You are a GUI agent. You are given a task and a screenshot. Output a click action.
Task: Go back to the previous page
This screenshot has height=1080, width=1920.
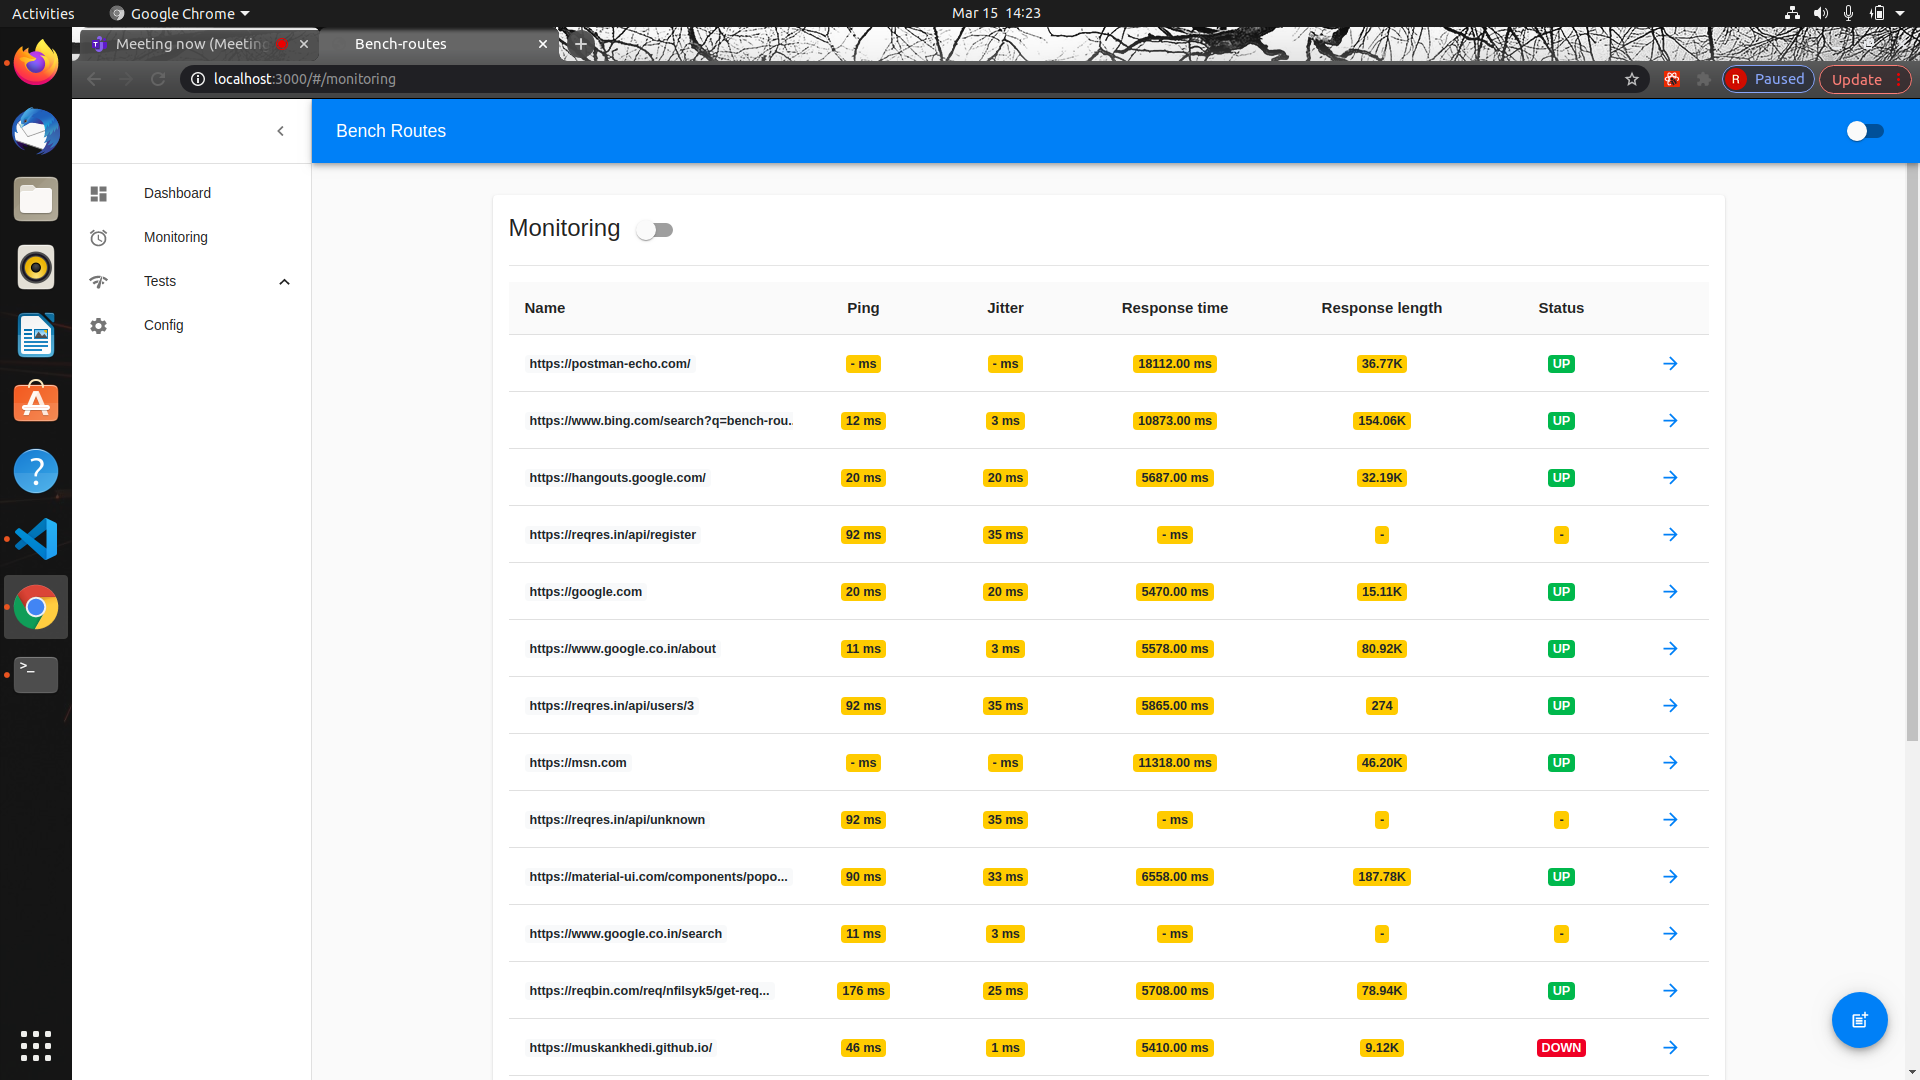point(94,79)
